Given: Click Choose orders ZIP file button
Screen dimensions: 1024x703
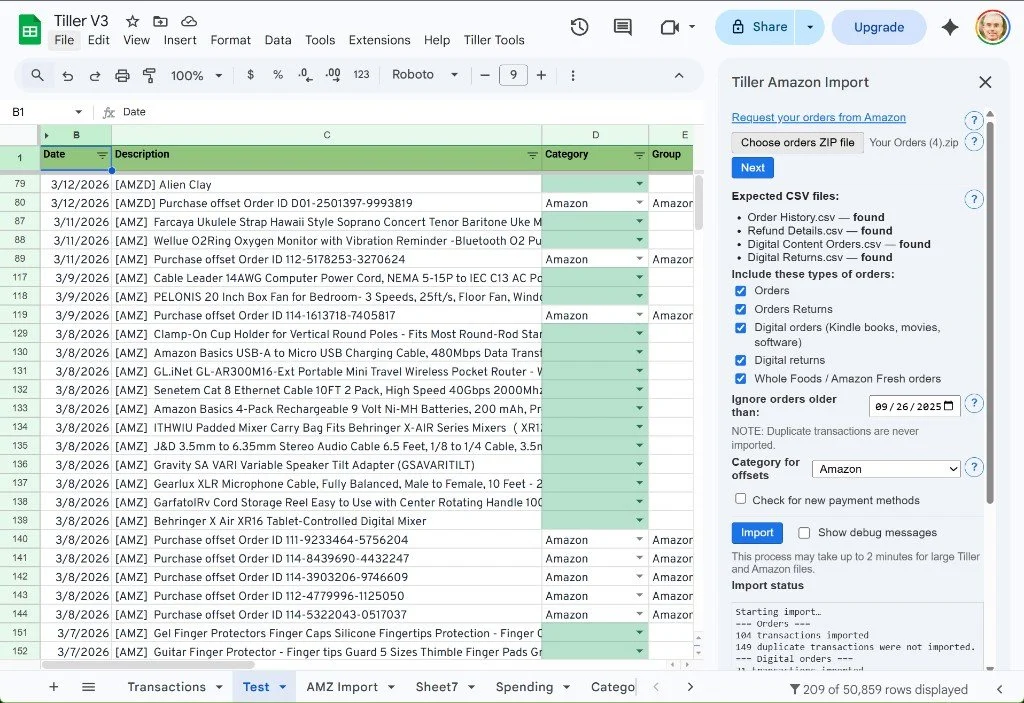Looking at the screenshot, I should (x=797, y=142).
